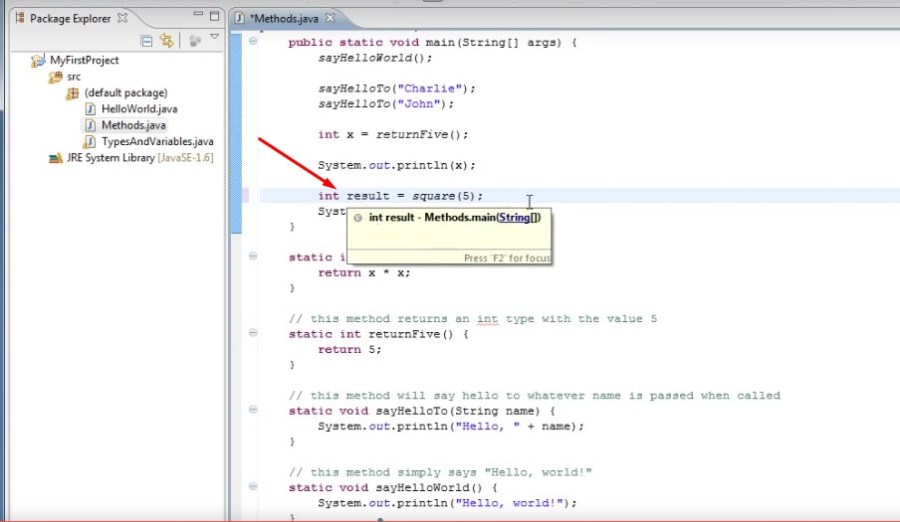Viewport: 900px width, 522px height.
Task: Close the Package Explorer view tab
Action: [x=122, y=18]
